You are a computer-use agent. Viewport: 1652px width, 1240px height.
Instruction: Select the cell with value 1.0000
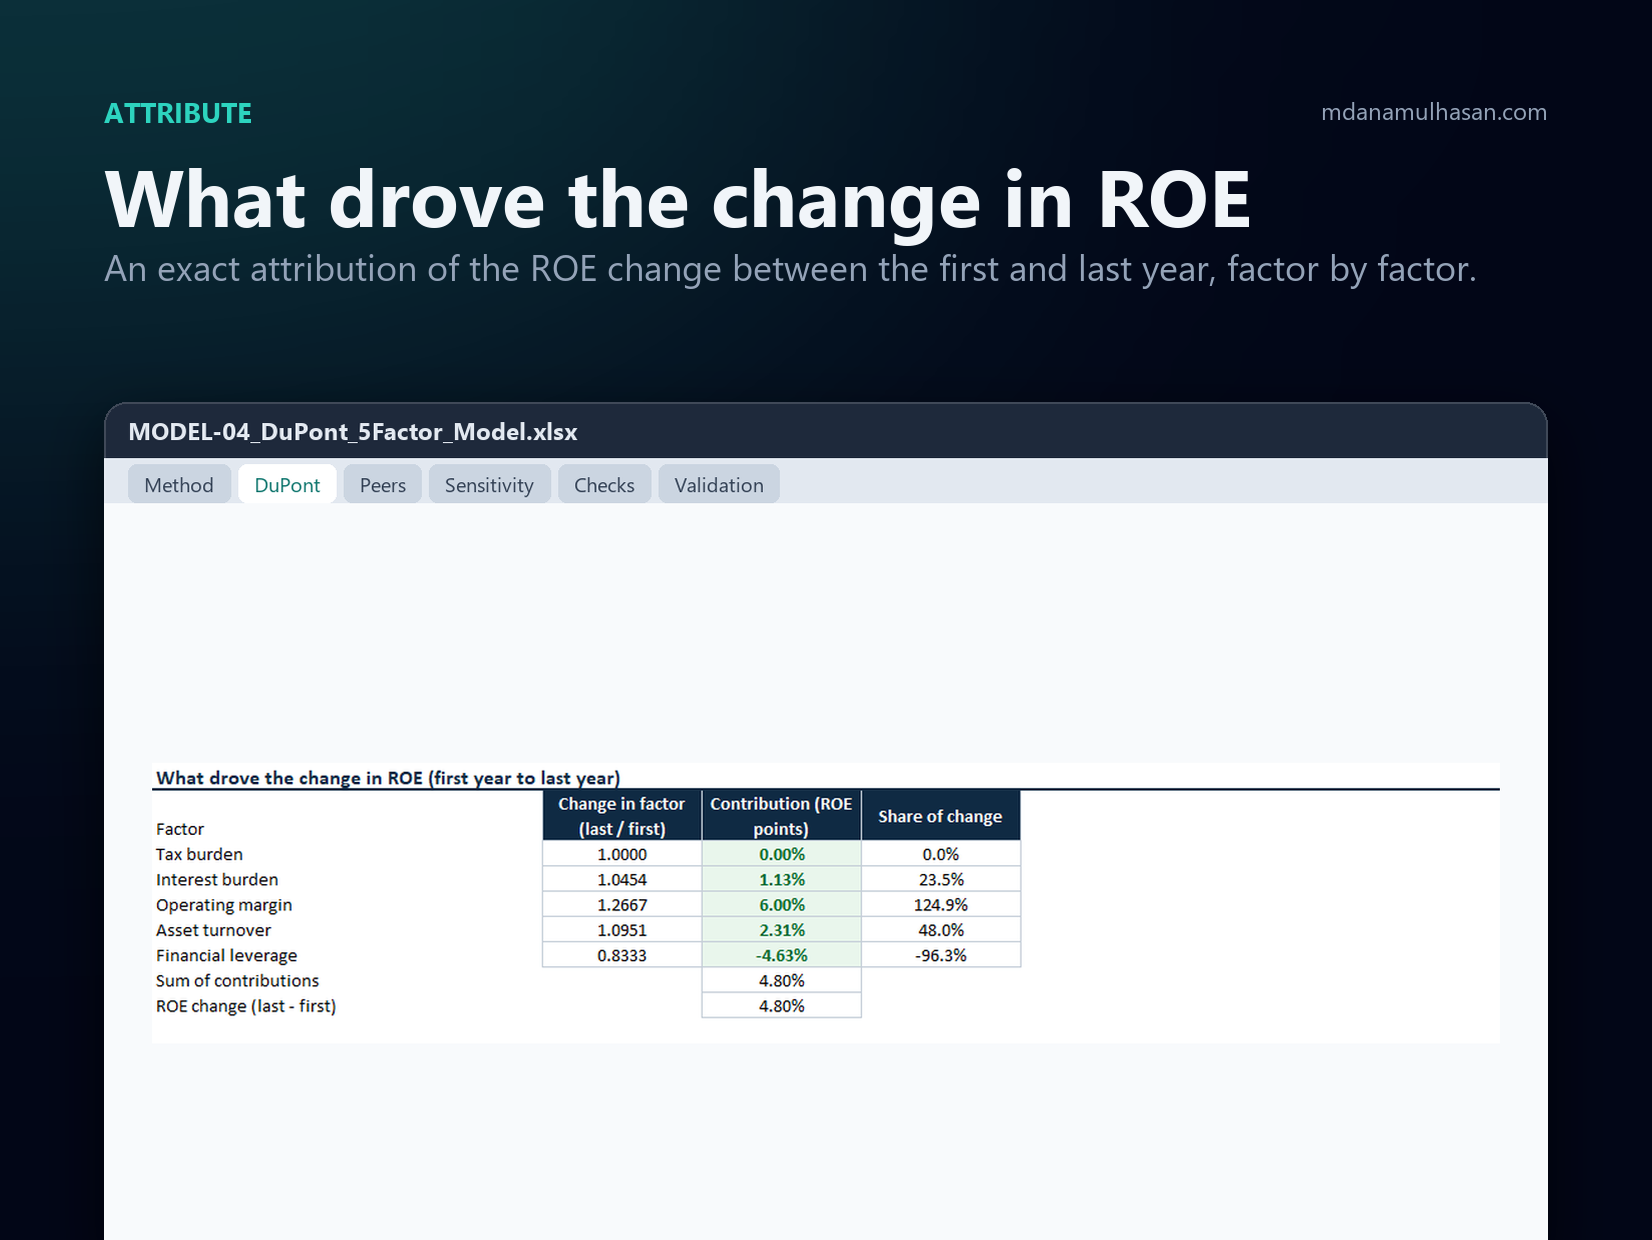click(622, 854)
